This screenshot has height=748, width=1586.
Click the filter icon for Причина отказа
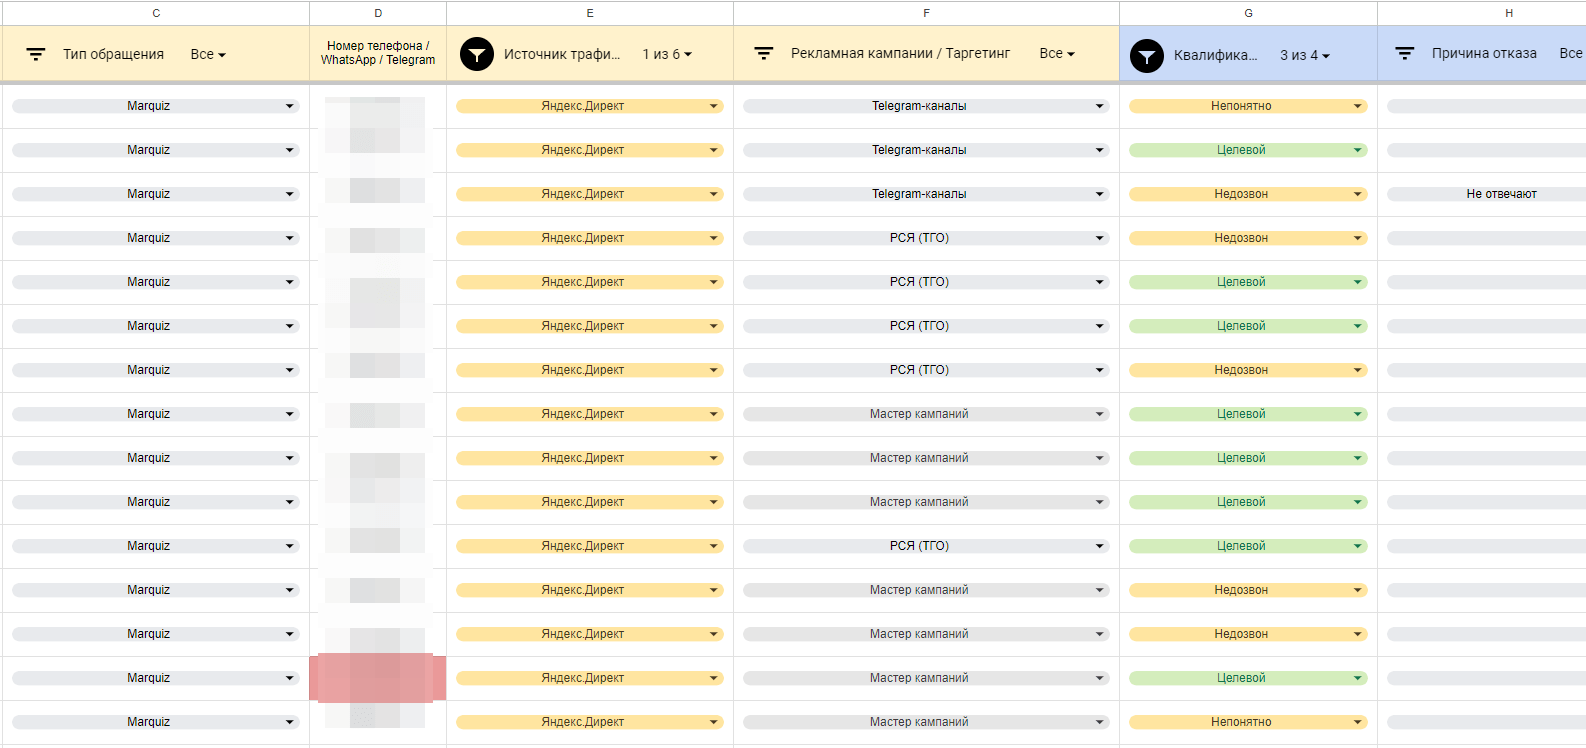[x=1405, y=54]
